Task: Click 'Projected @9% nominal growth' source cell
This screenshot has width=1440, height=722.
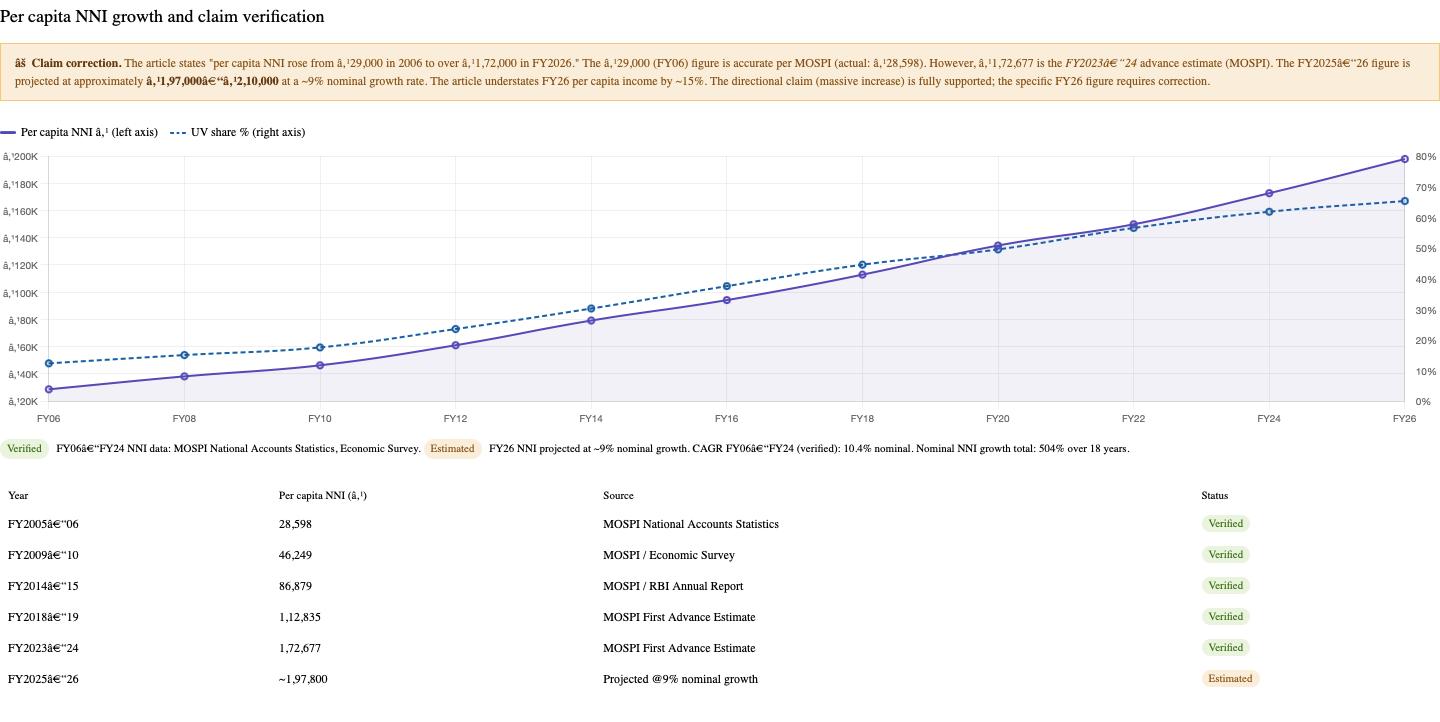Action: point(680,679)
